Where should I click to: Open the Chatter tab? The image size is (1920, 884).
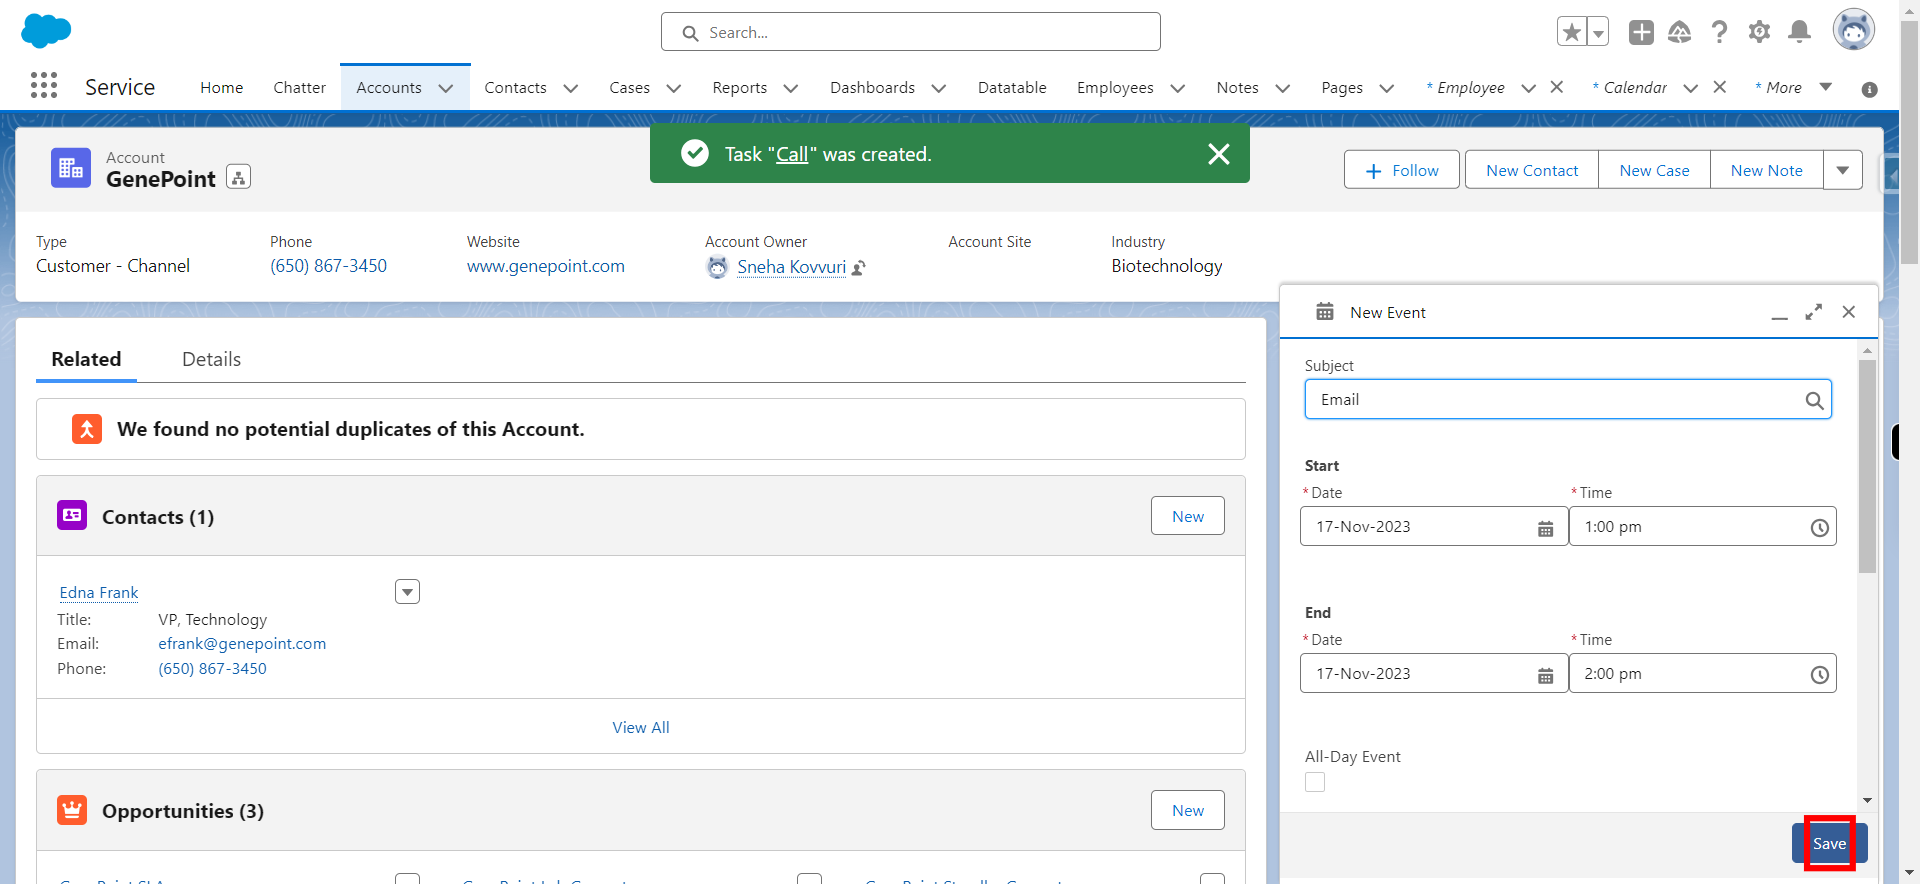pyautogui.click(x=299, y=87)
